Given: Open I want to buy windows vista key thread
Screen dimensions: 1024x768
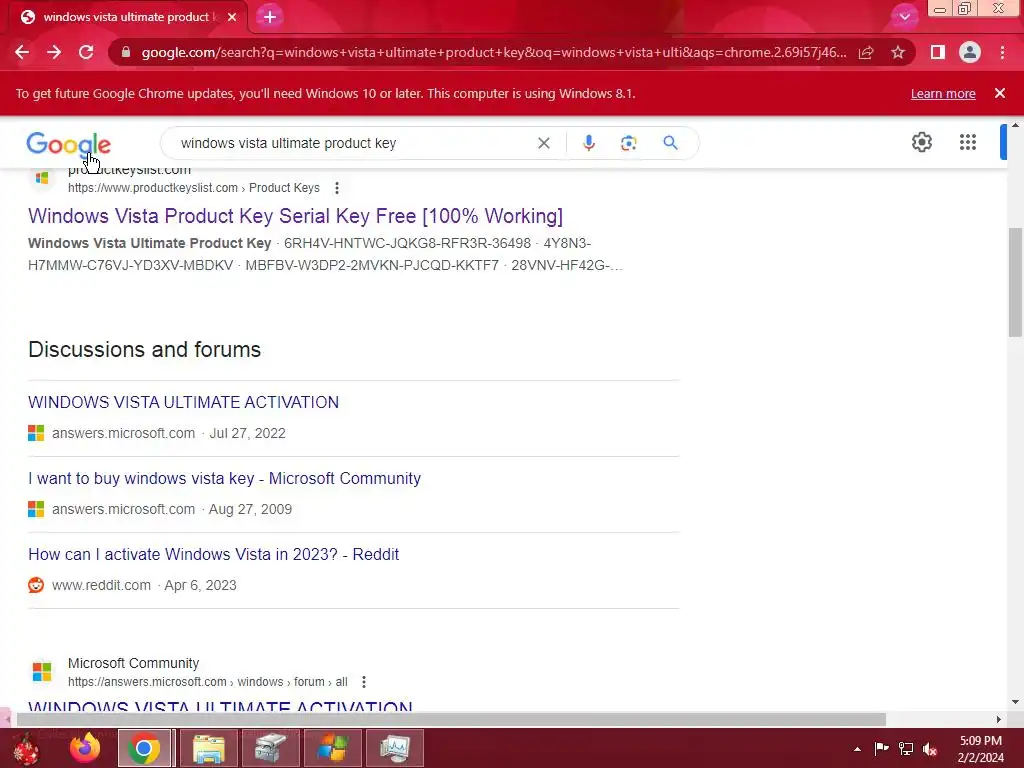Looking at the screenshot, I should [225, 479].
